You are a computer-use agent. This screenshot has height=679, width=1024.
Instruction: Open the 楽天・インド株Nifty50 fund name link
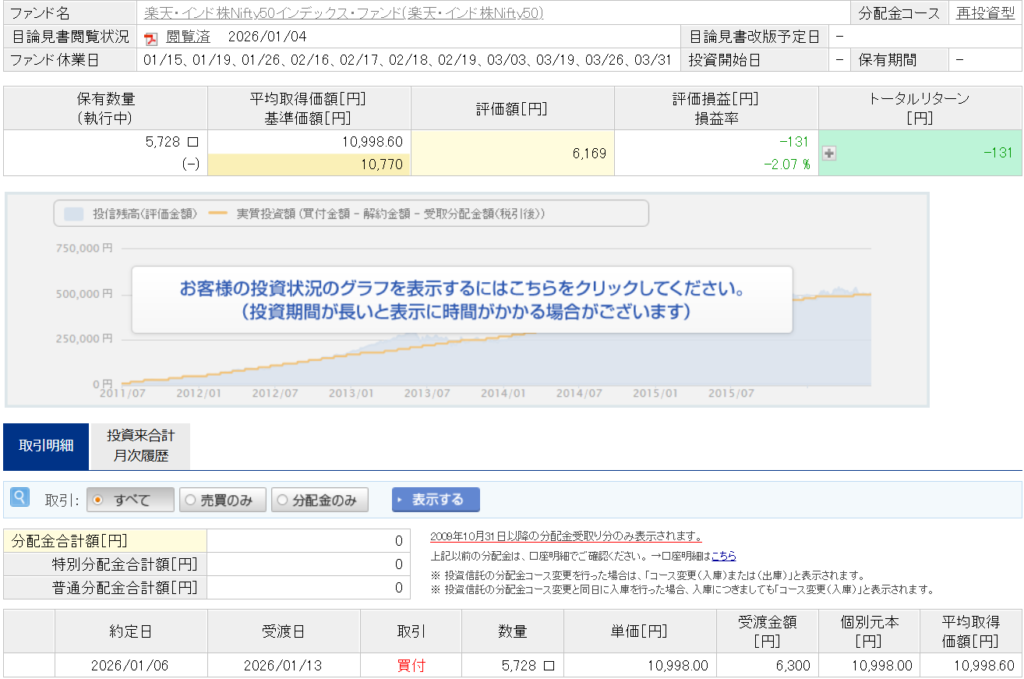[x=344, y=14]
